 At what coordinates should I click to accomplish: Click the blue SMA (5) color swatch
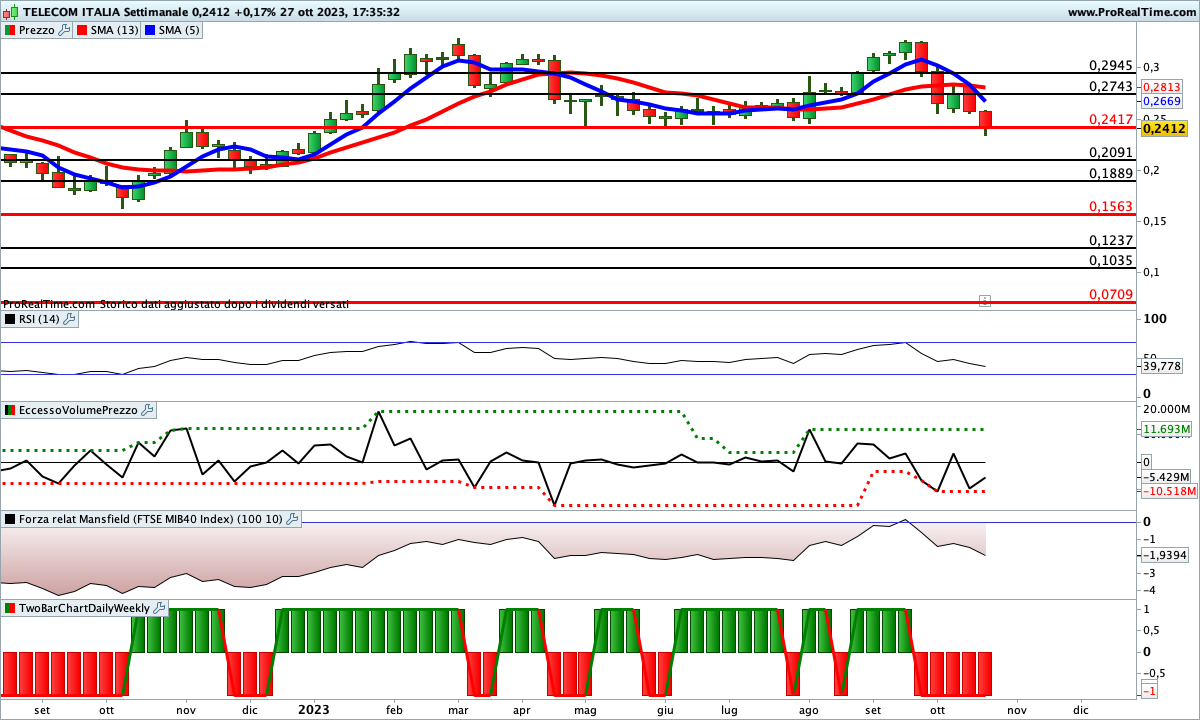pyautogui.click(x=151, y=30)
